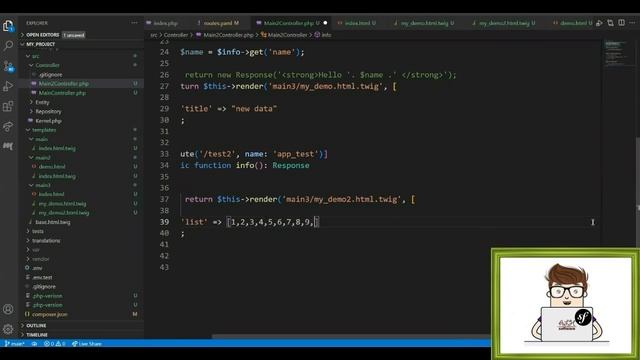Image resolution: width=640 pixels, height=360 pixels.
Task: Click the info method in breadcrumb
Action: point(327,35)
